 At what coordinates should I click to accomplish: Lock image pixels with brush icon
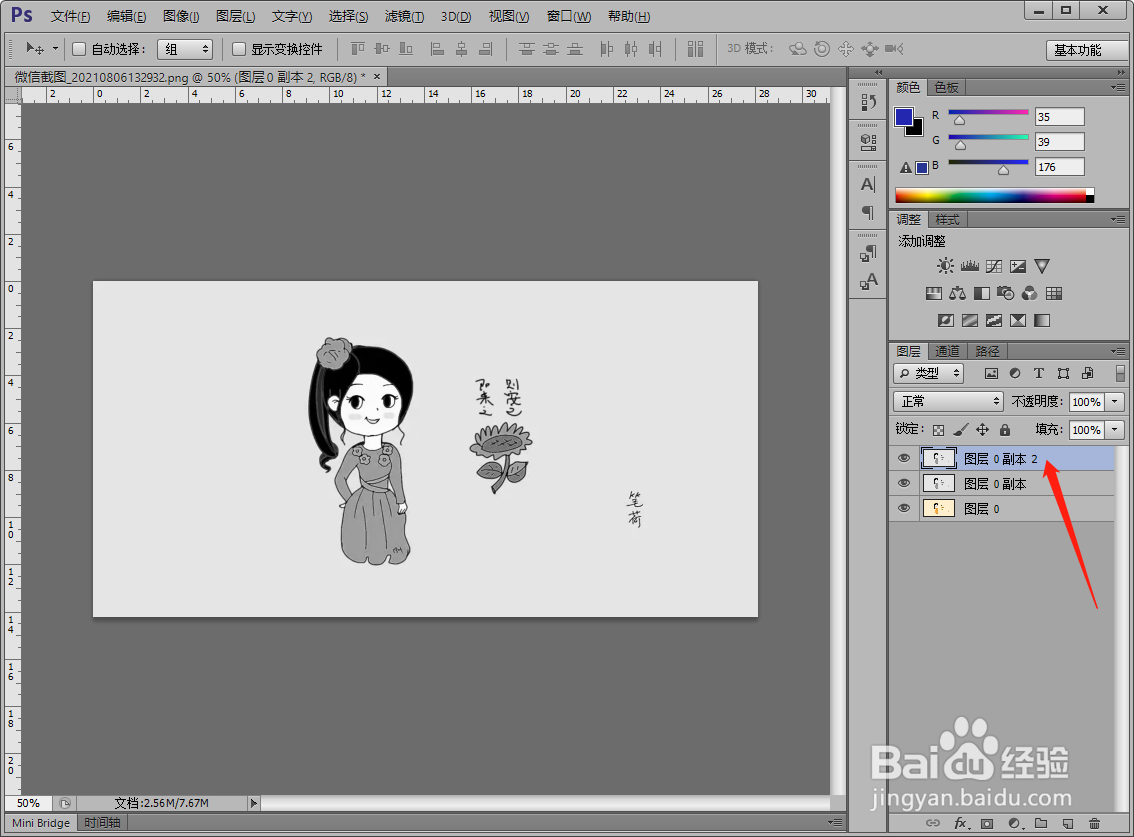pyautogui.click(x=960, y=430)
